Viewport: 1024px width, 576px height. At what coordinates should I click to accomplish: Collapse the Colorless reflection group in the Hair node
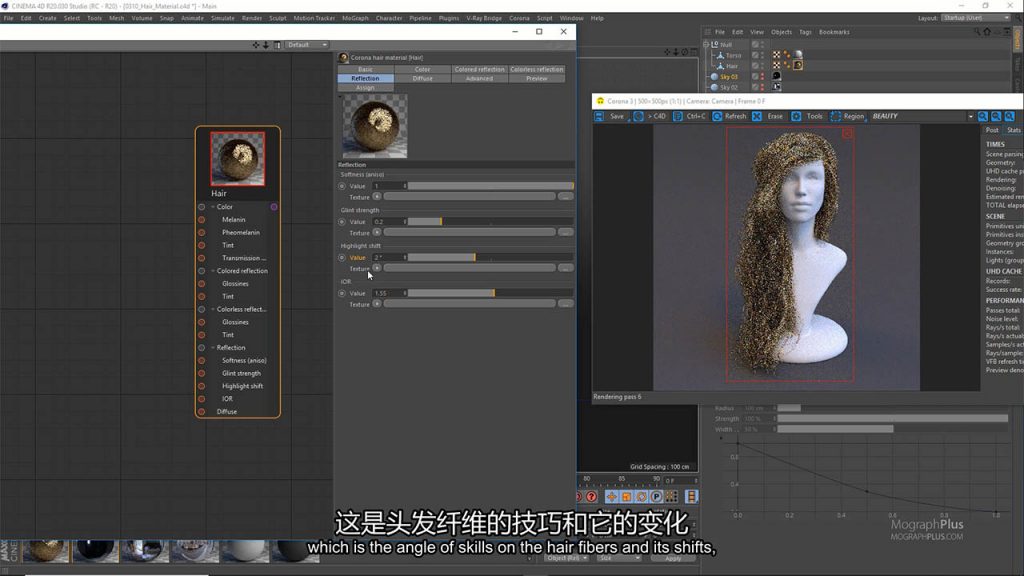[213, 309]
